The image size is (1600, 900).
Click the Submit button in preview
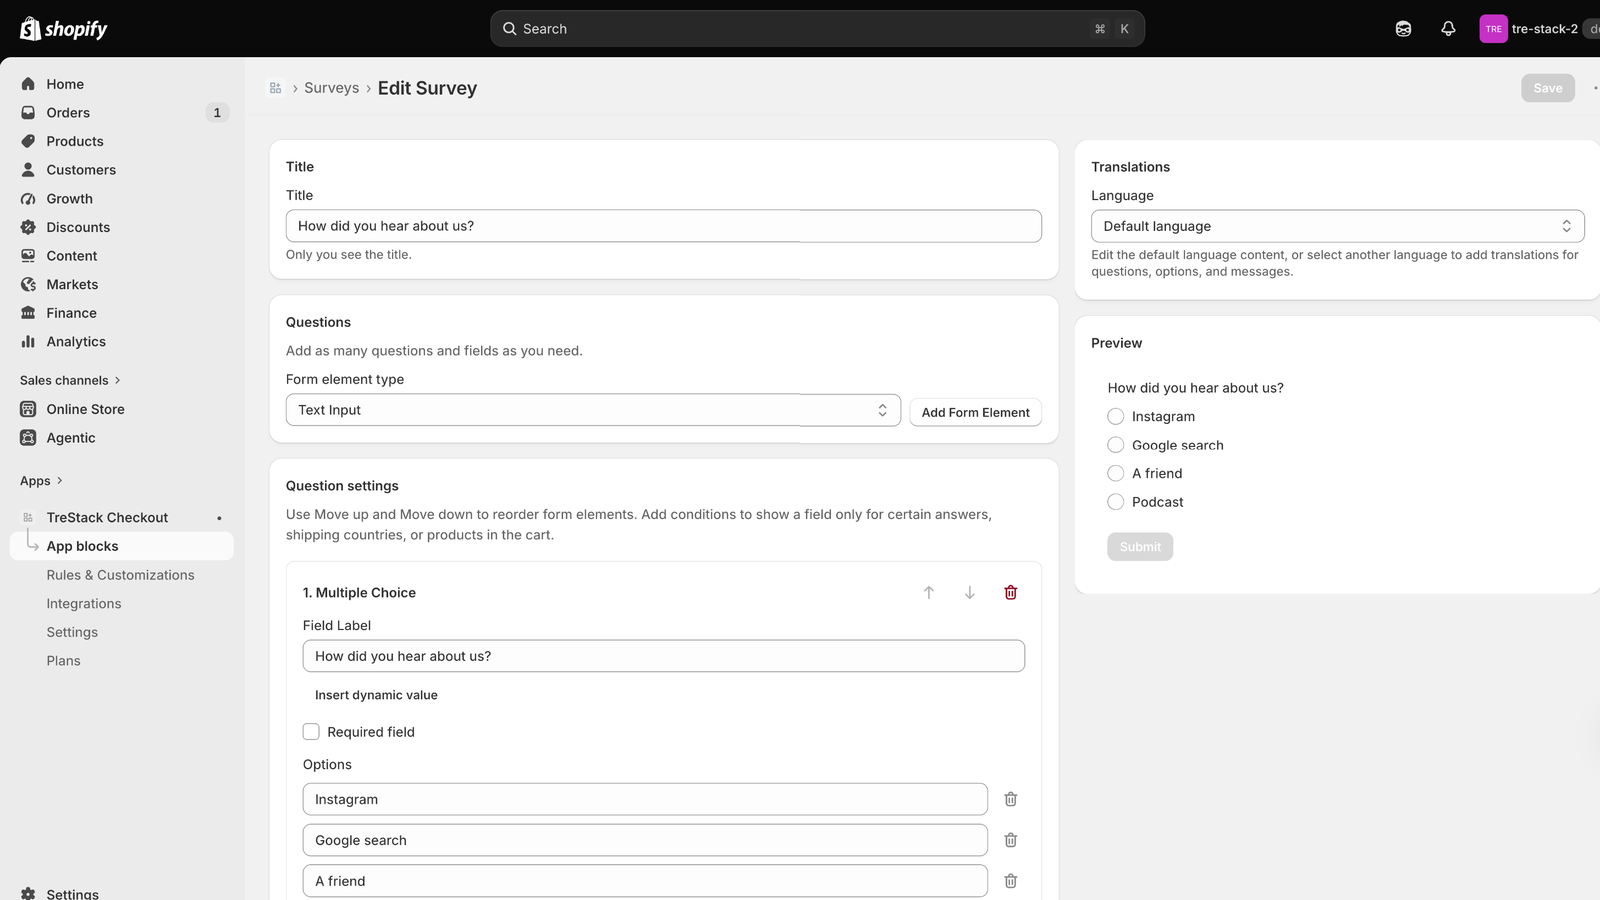pos(1140,547)
